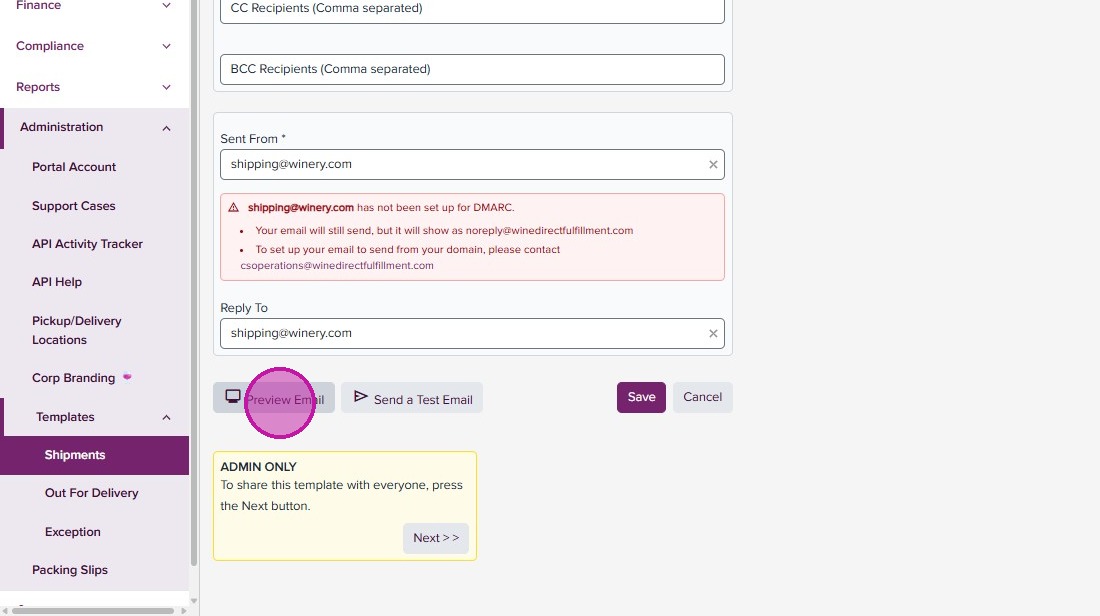Open the Exception templates page

(73, 532)
